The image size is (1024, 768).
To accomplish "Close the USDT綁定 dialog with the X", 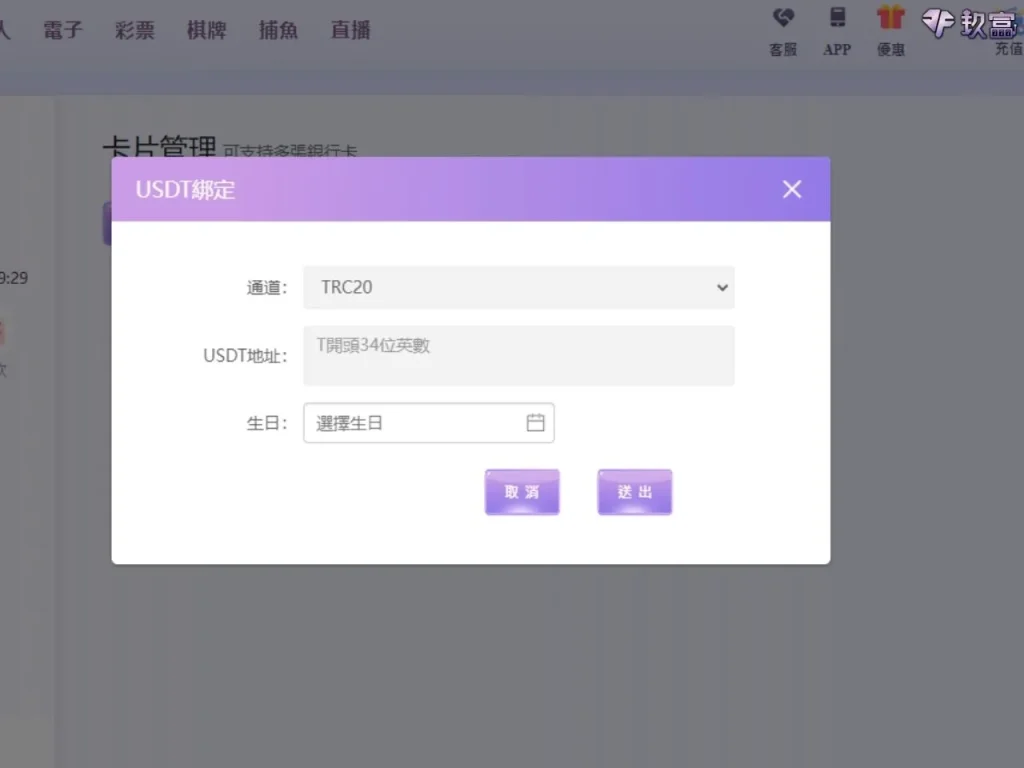I will click(x=792, y=189).
